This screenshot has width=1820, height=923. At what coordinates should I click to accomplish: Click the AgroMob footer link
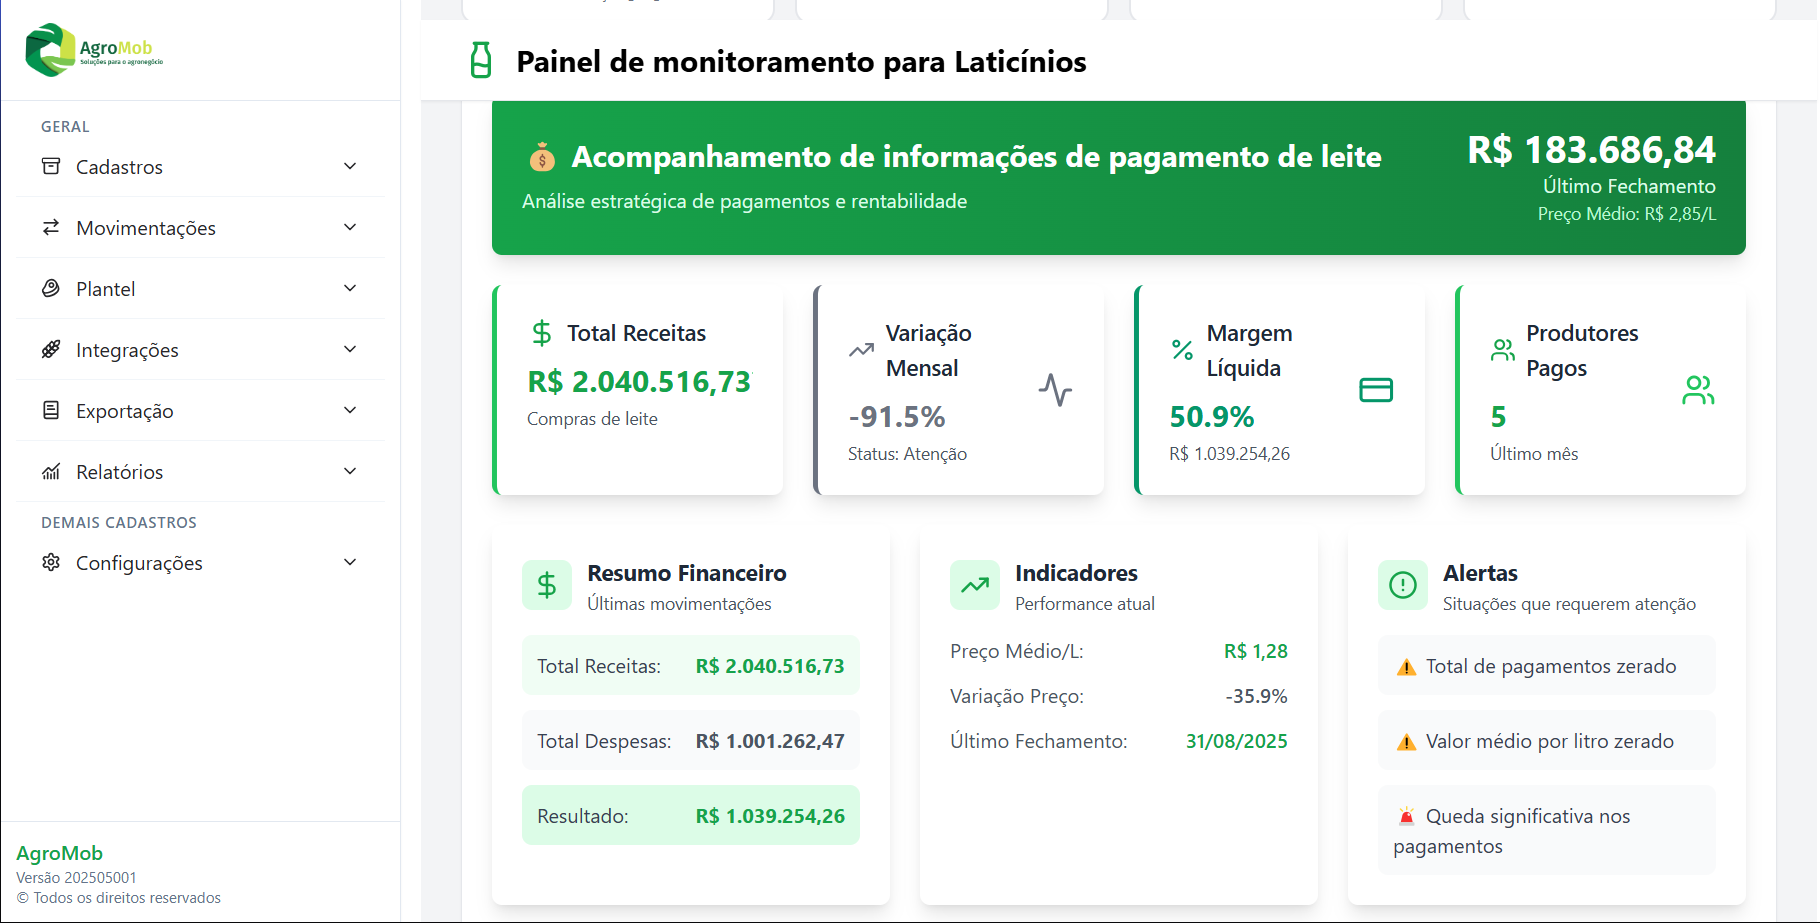pyautogui.click(x=59, y=853)
